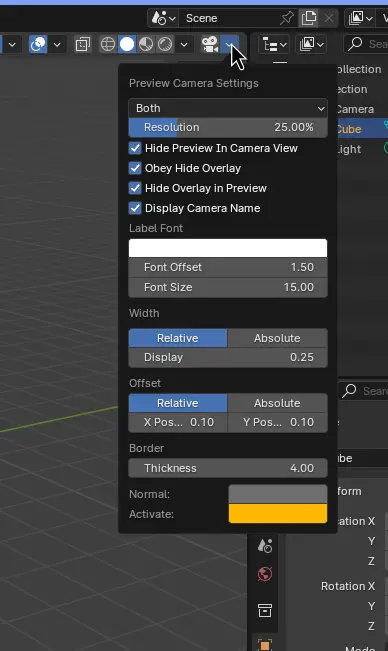The image size is (388, 651).
Task: Adjust the Resolution slider
Action: coord(228,127)
